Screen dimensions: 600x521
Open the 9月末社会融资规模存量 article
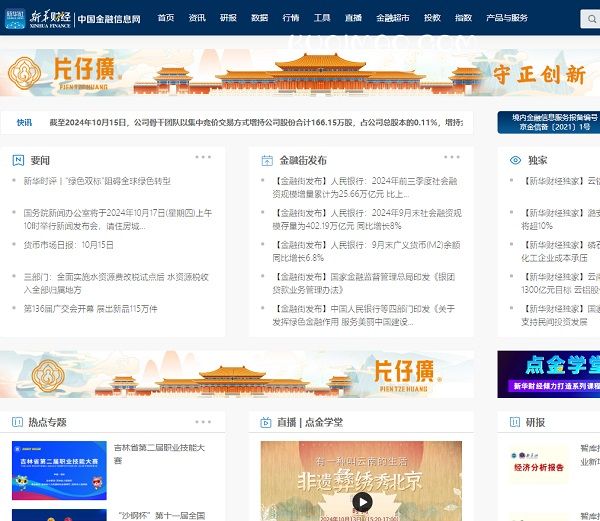click(367, 219)
